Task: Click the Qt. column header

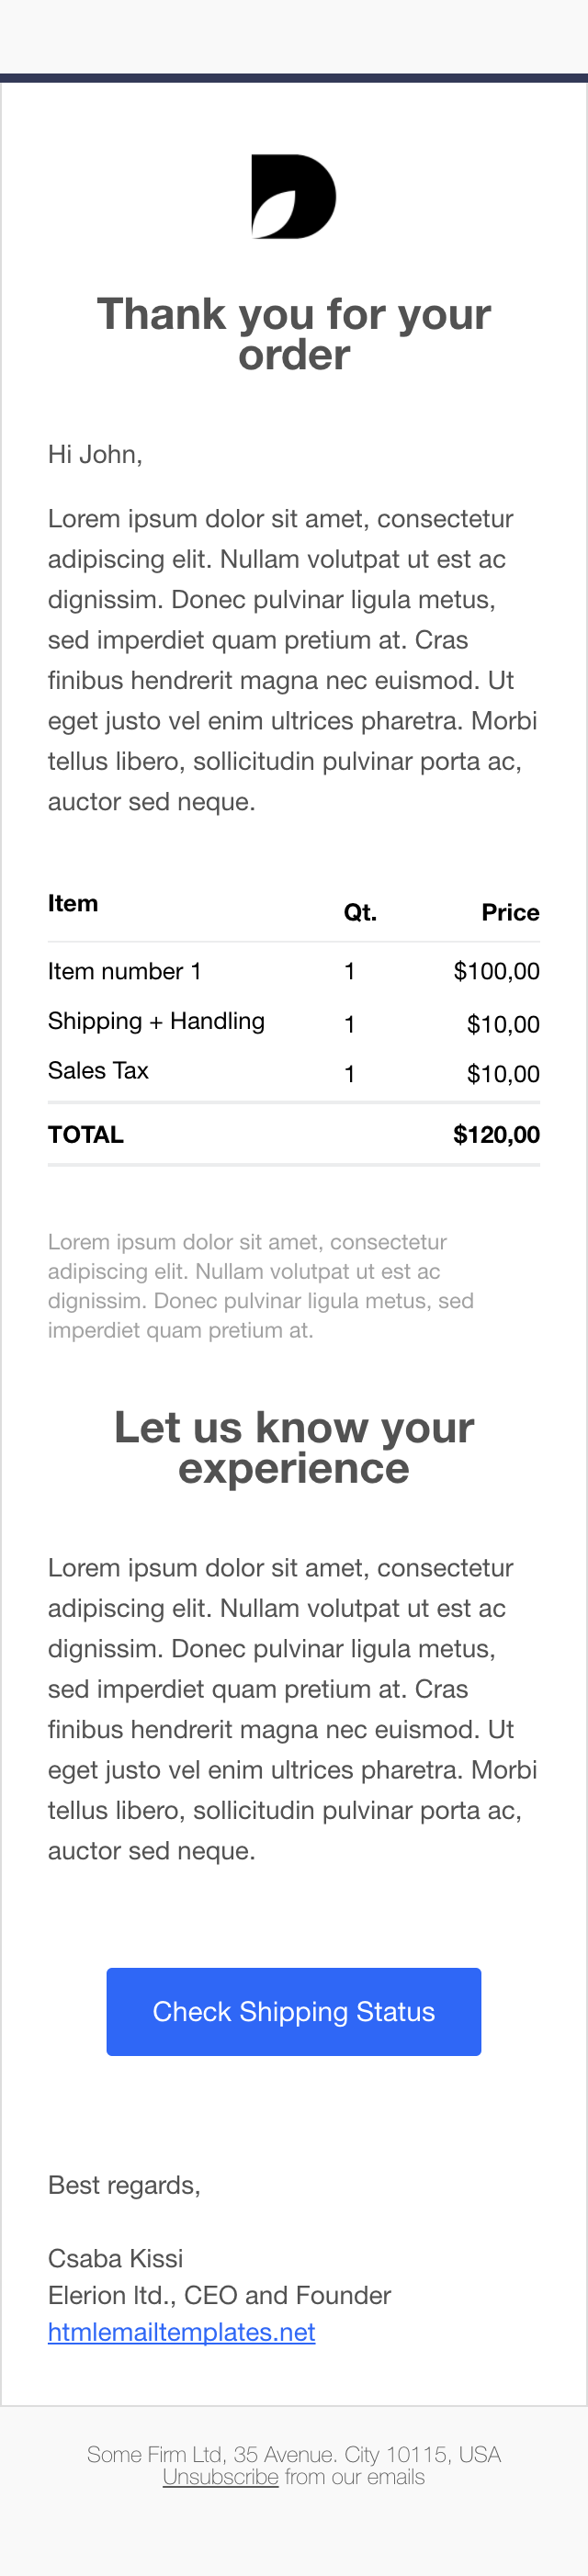Action: coord(360,912)
